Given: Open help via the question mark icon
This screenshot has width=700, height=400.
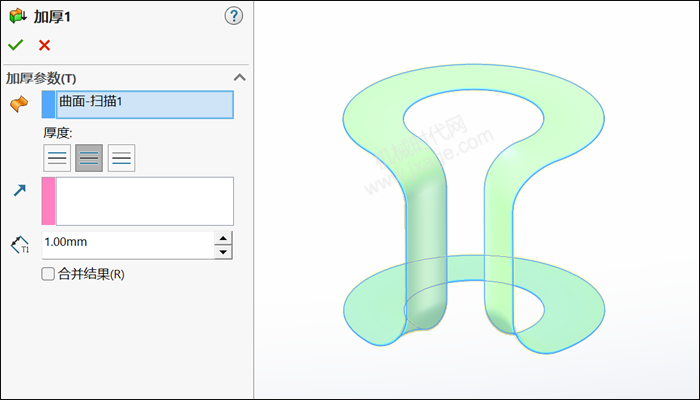Looking at the screenshot, I should point(234,15).
